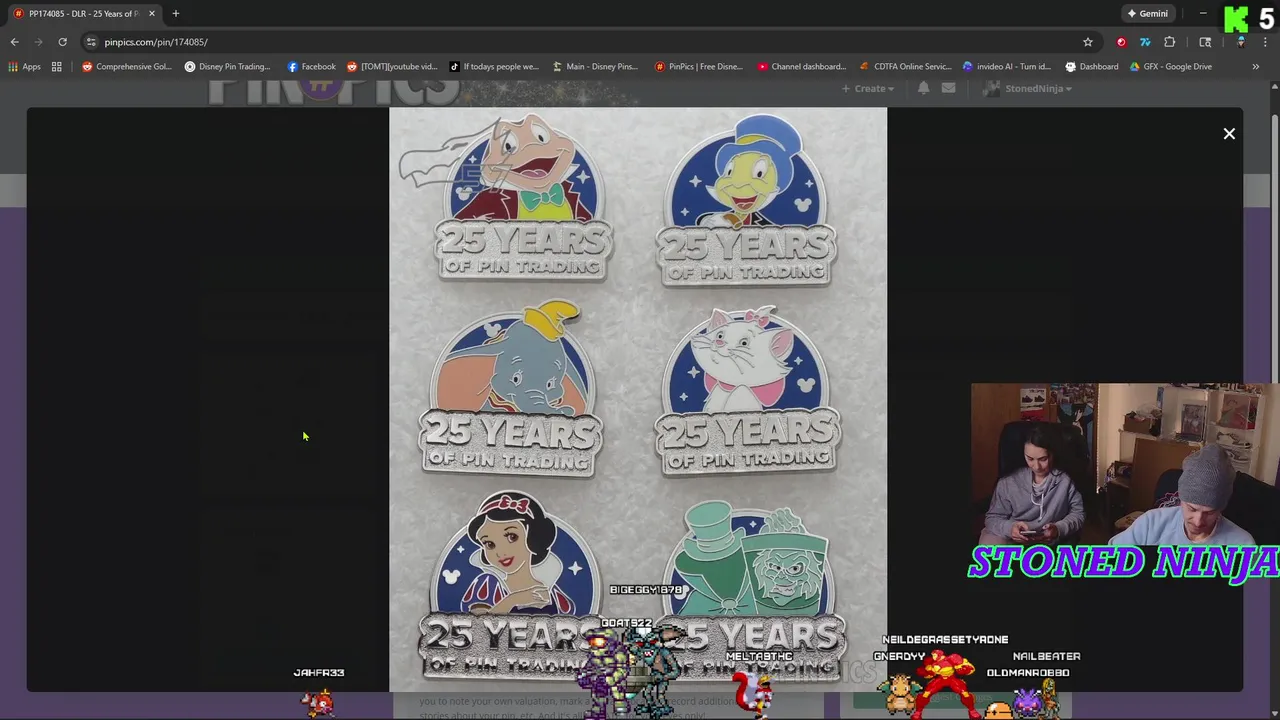Open a new browser tab

pos(175,14)
